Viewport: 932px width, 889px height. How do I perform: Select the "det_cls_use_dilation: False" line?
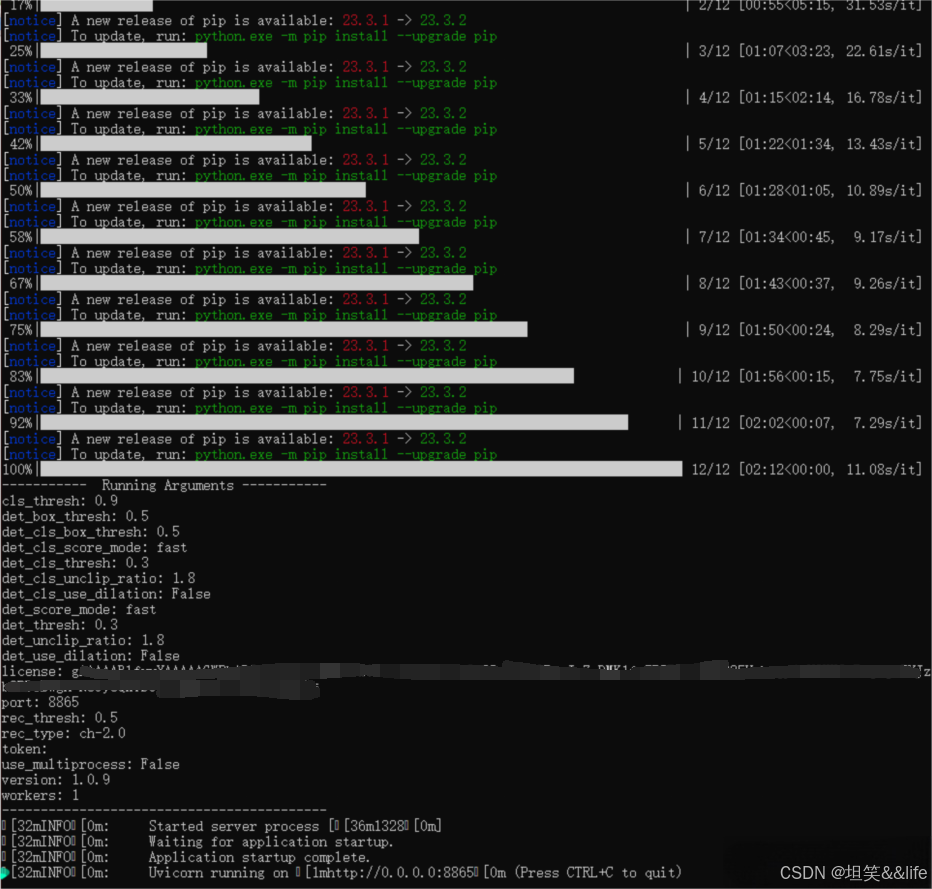[106, 594]
